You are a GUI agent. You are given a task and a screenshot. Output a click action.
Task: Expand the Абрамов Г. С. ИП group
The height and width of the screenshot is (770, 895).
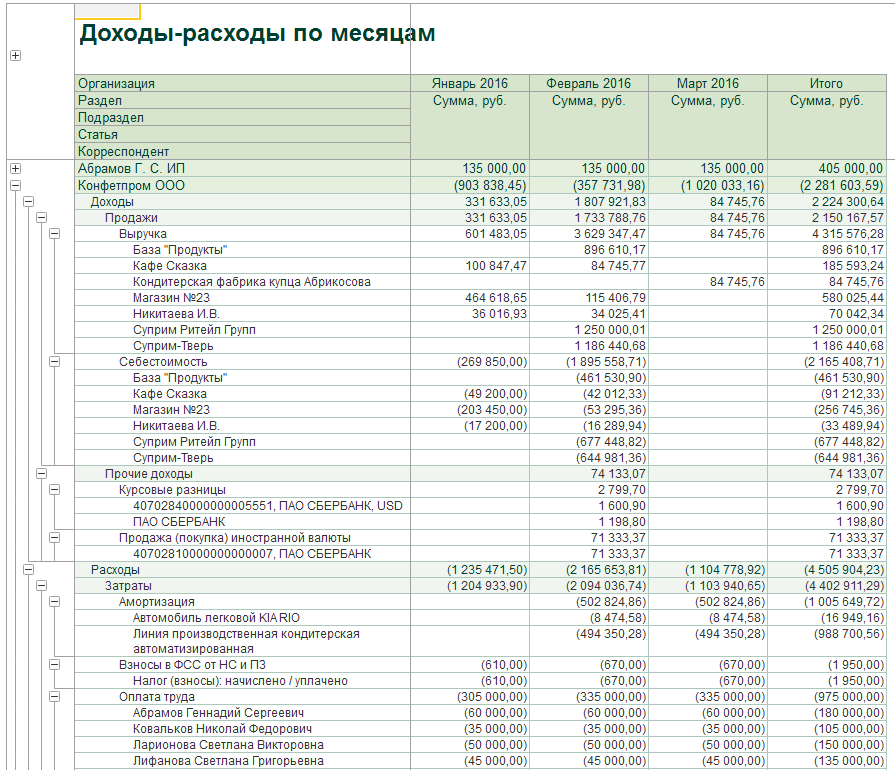(15, 168)
